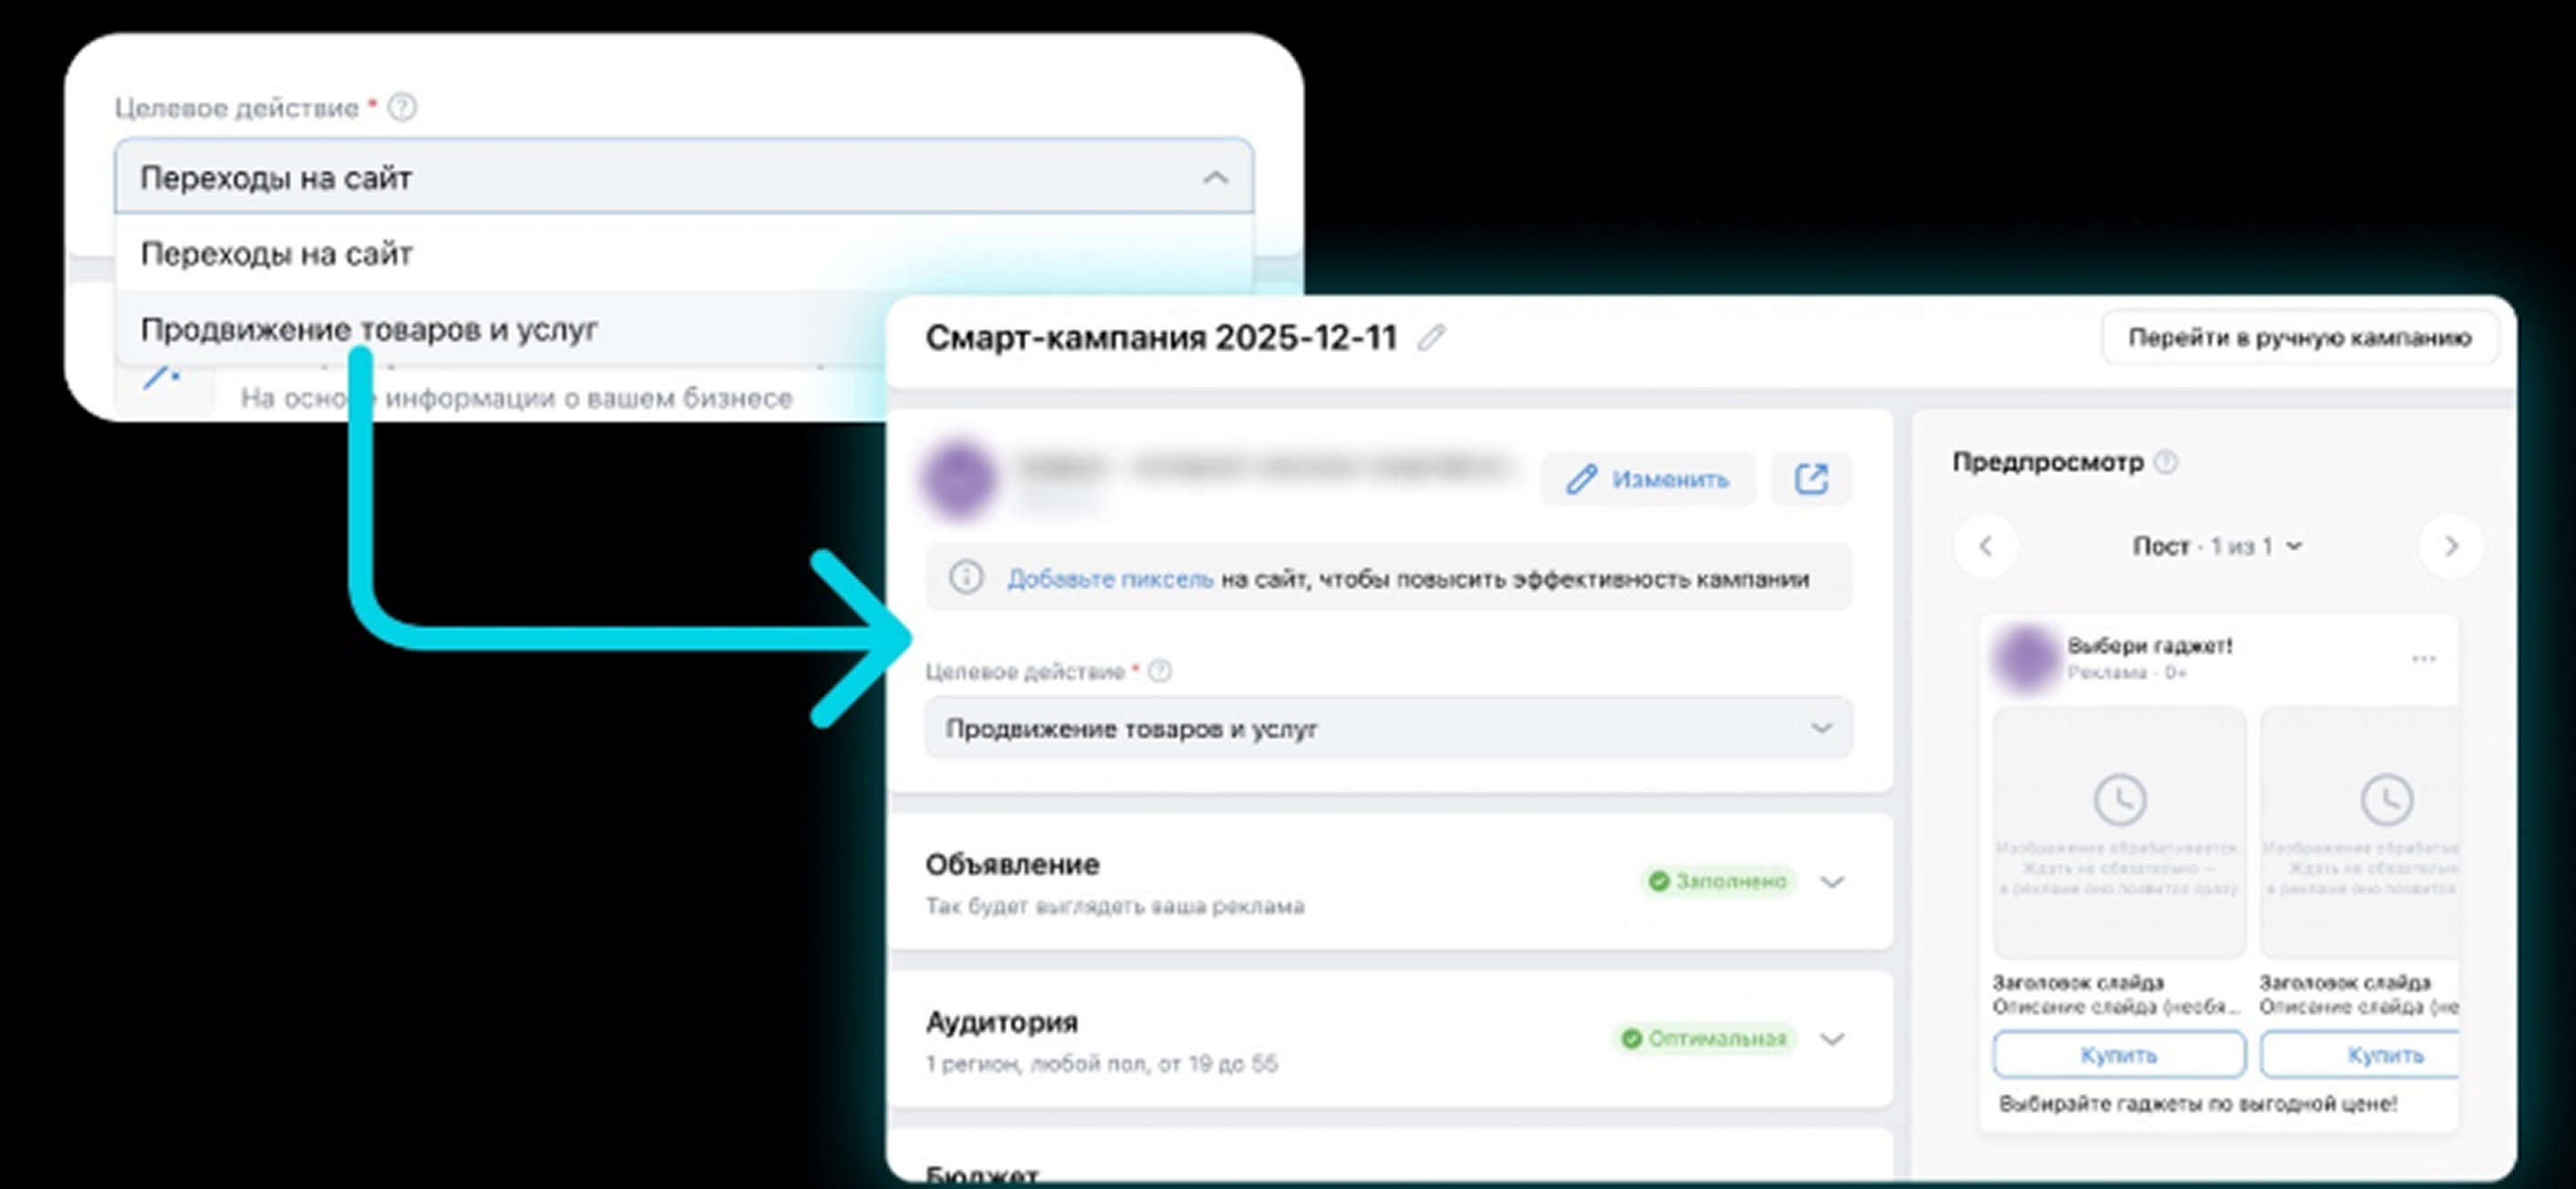Click first Купить button in preview
Image resolution: width=2576 pixels, height=1189 pixels.
2118,1055
